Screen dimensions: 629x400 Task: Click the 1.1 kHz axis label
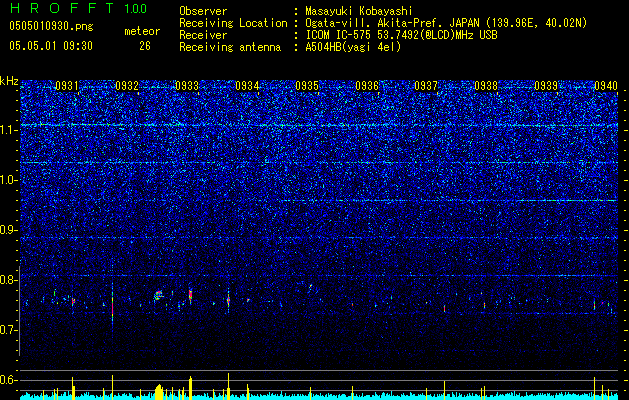9,130
